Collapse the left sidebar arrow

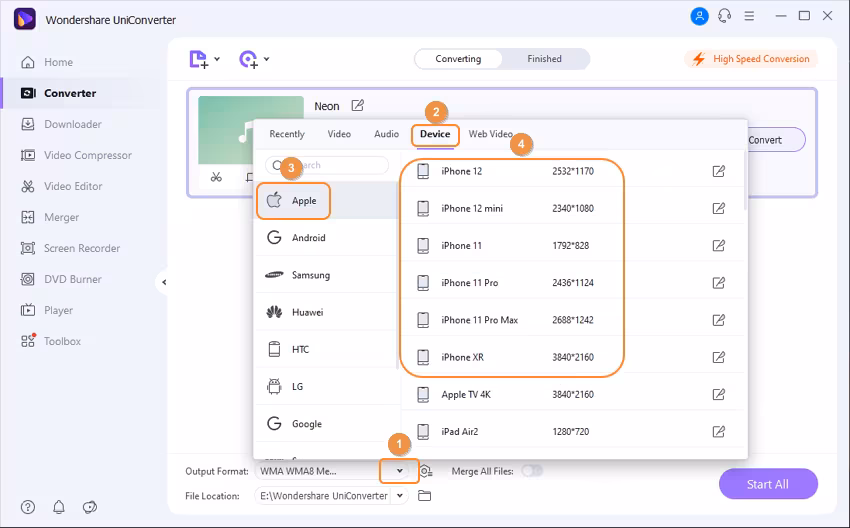[x=164, y=282]
